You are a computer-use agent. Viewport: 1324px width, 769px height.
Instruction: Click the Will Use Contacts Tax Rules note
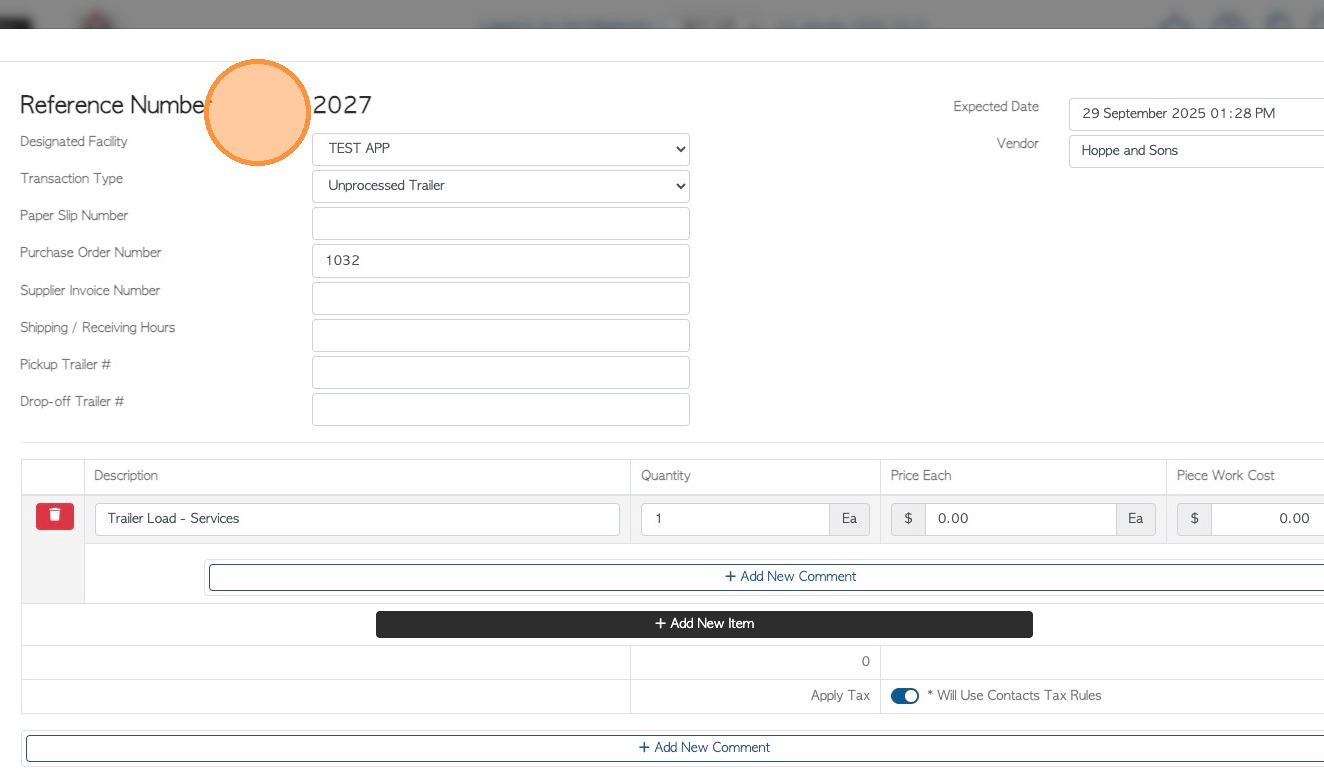click(x=1014, y=696)
